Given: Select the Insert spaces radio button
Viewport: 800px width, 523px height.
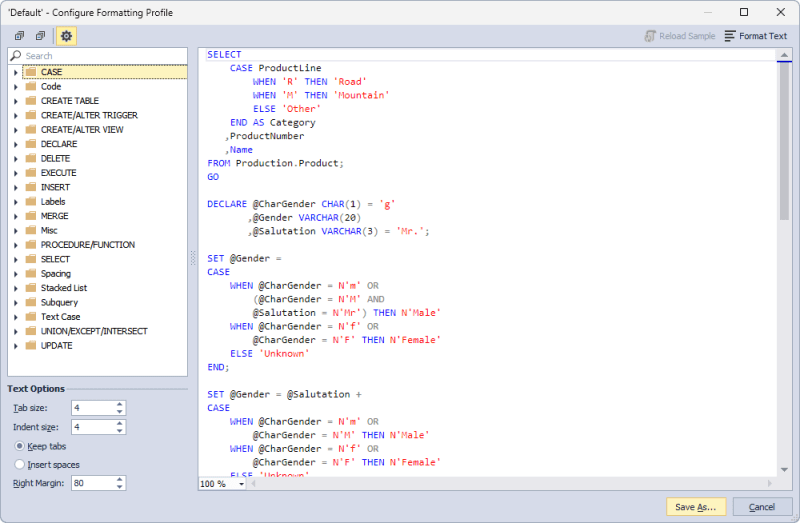Looking at the screenshot, I should [19, 464].
